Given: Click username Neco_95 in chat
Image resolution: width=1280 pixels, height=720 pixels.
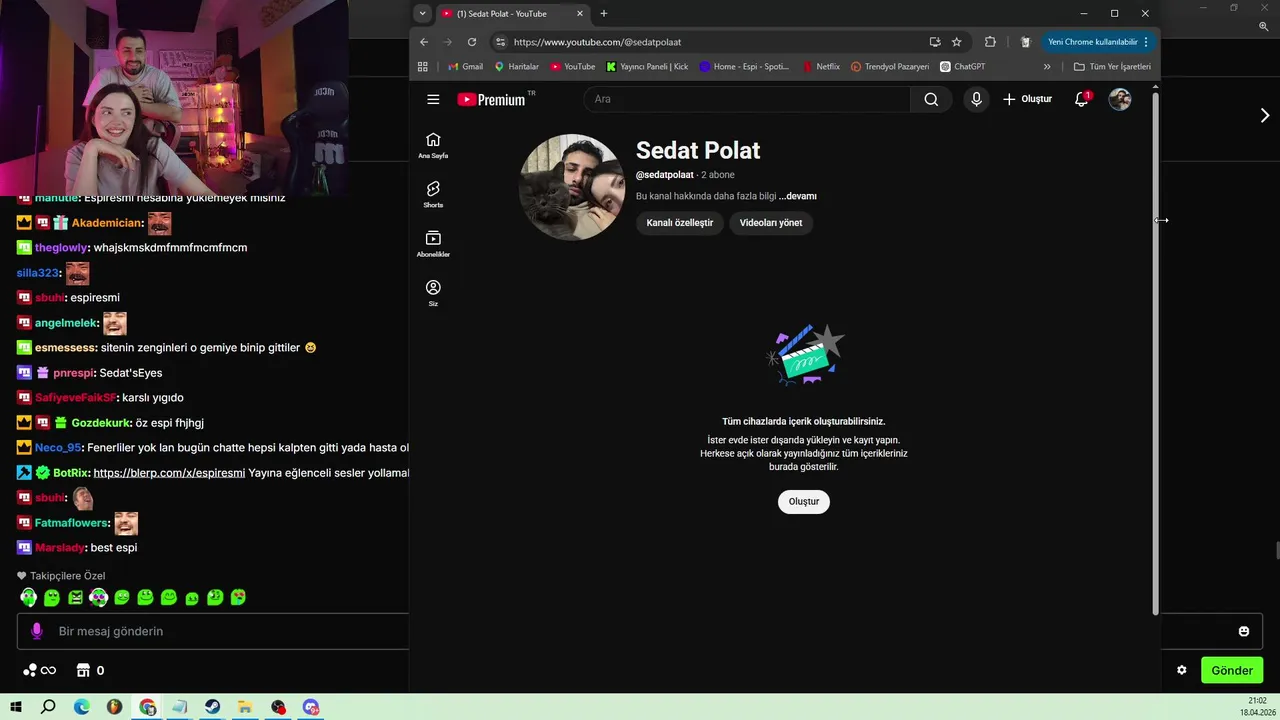Looking at the screenshot, I should [58, 448].
